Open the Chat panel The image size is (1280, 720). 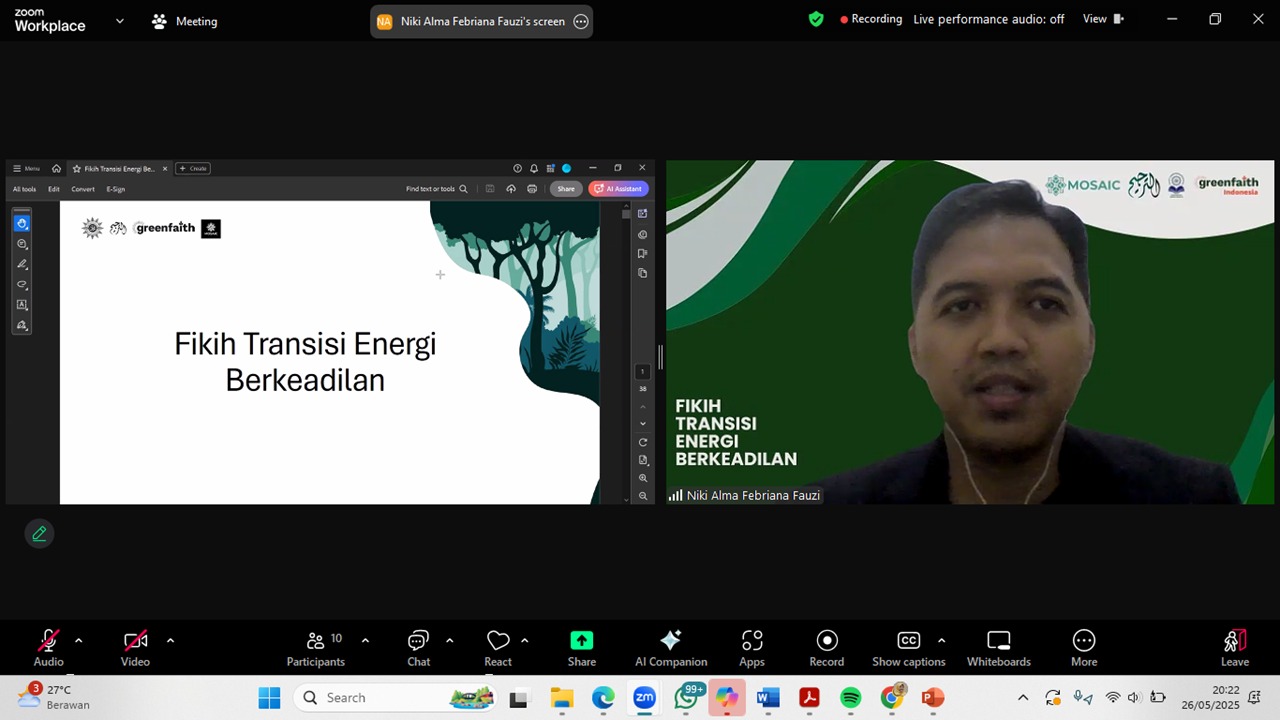pos(418,648)
